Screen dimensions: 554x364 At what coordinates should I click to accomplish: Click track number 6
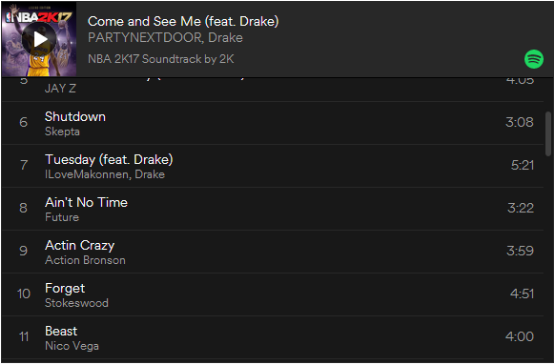click(23, 123)
